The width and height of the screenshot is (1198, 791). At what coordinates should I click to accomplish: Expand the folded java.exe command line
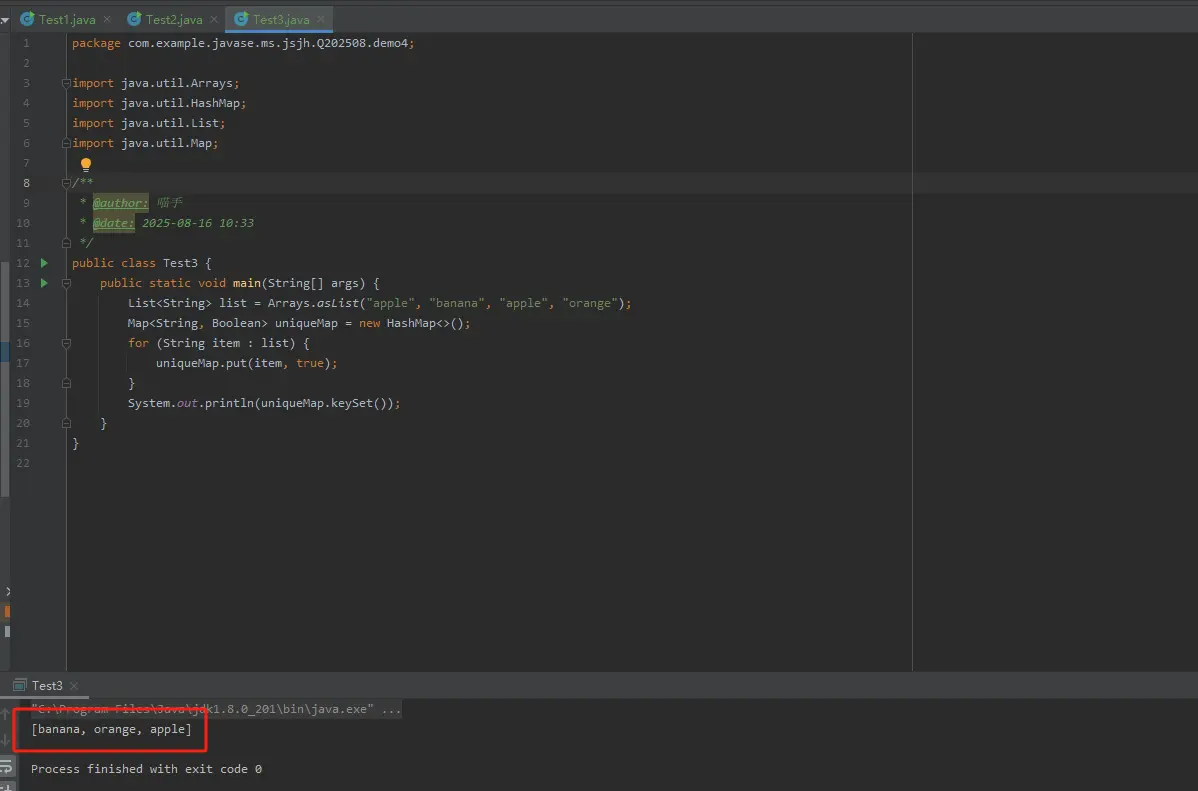point(216,709)
